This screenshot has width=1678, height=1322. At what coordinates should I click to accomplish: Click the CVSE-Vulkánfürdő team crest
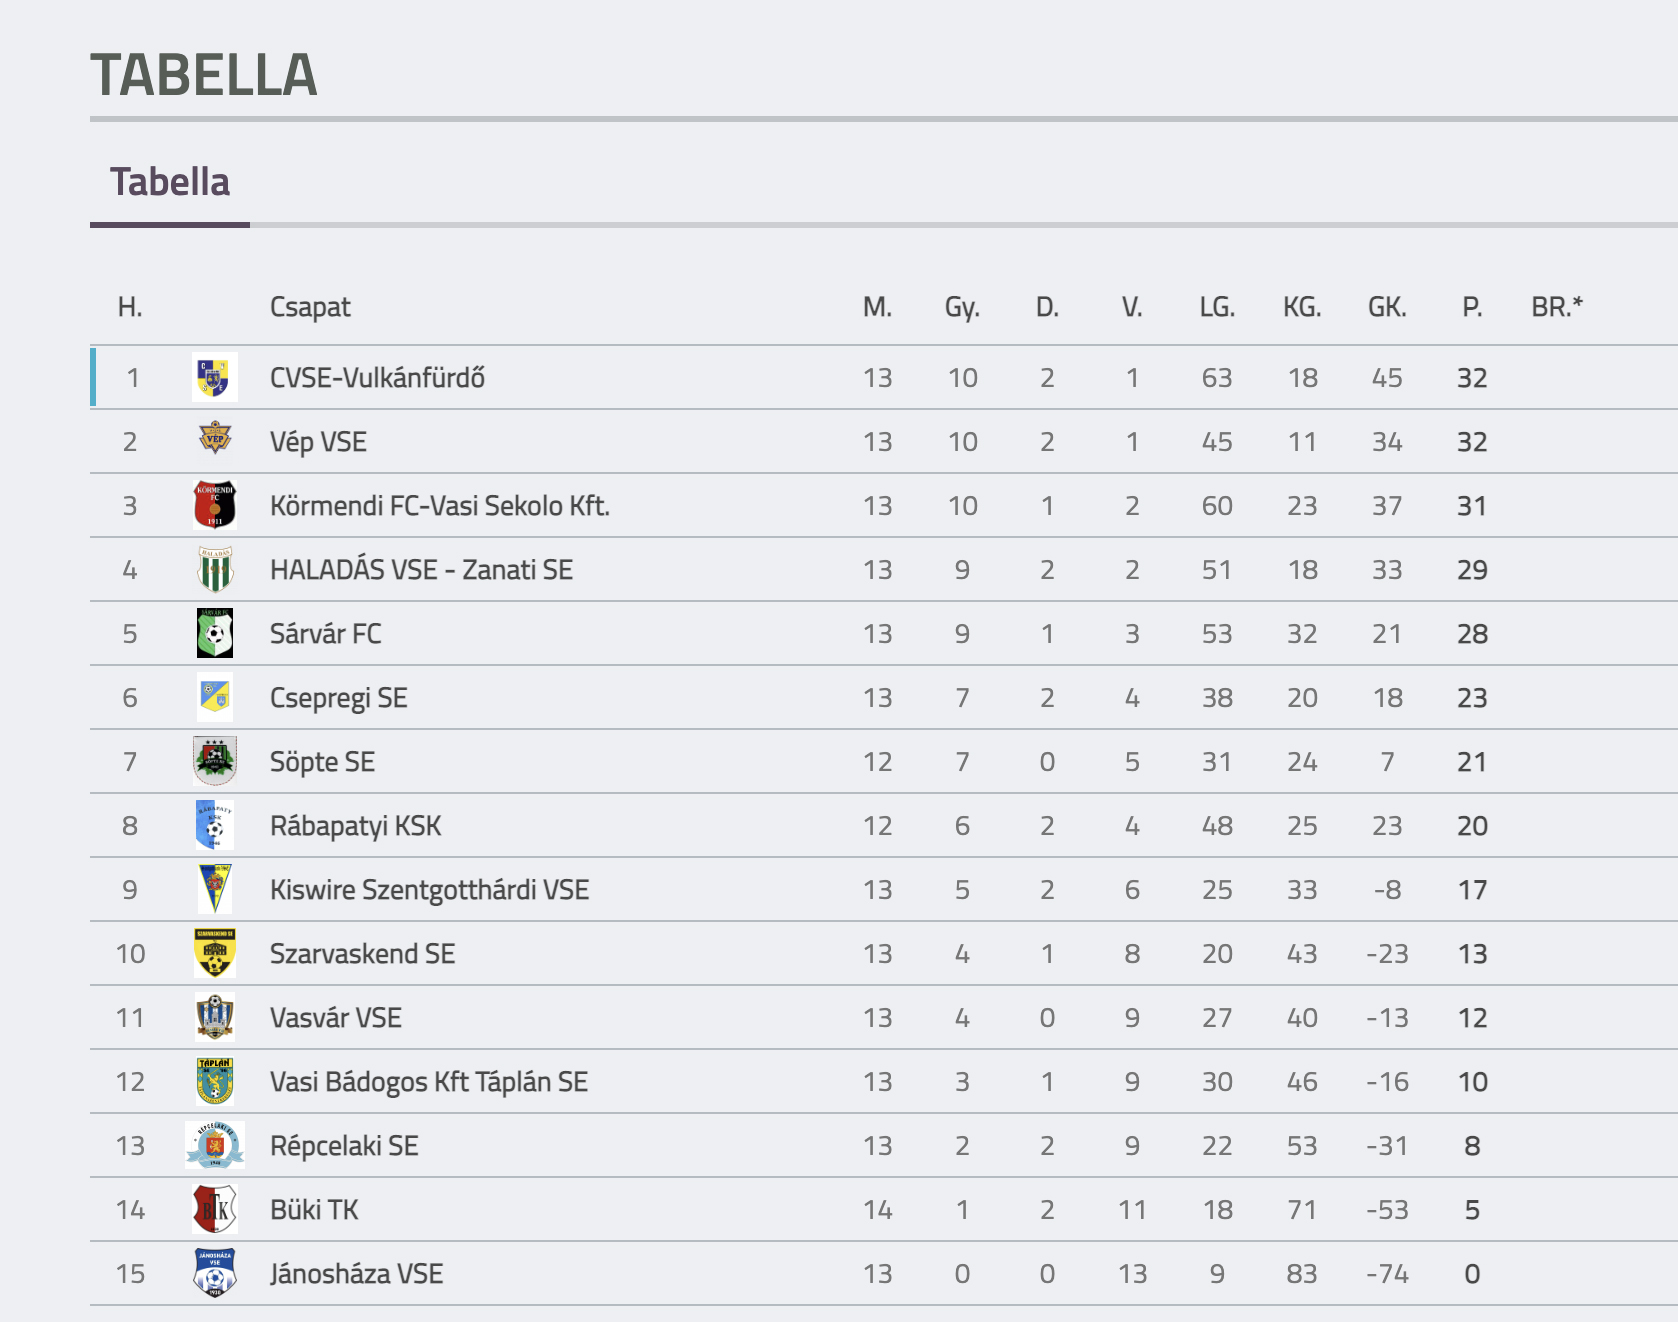[x=215, y=378]
